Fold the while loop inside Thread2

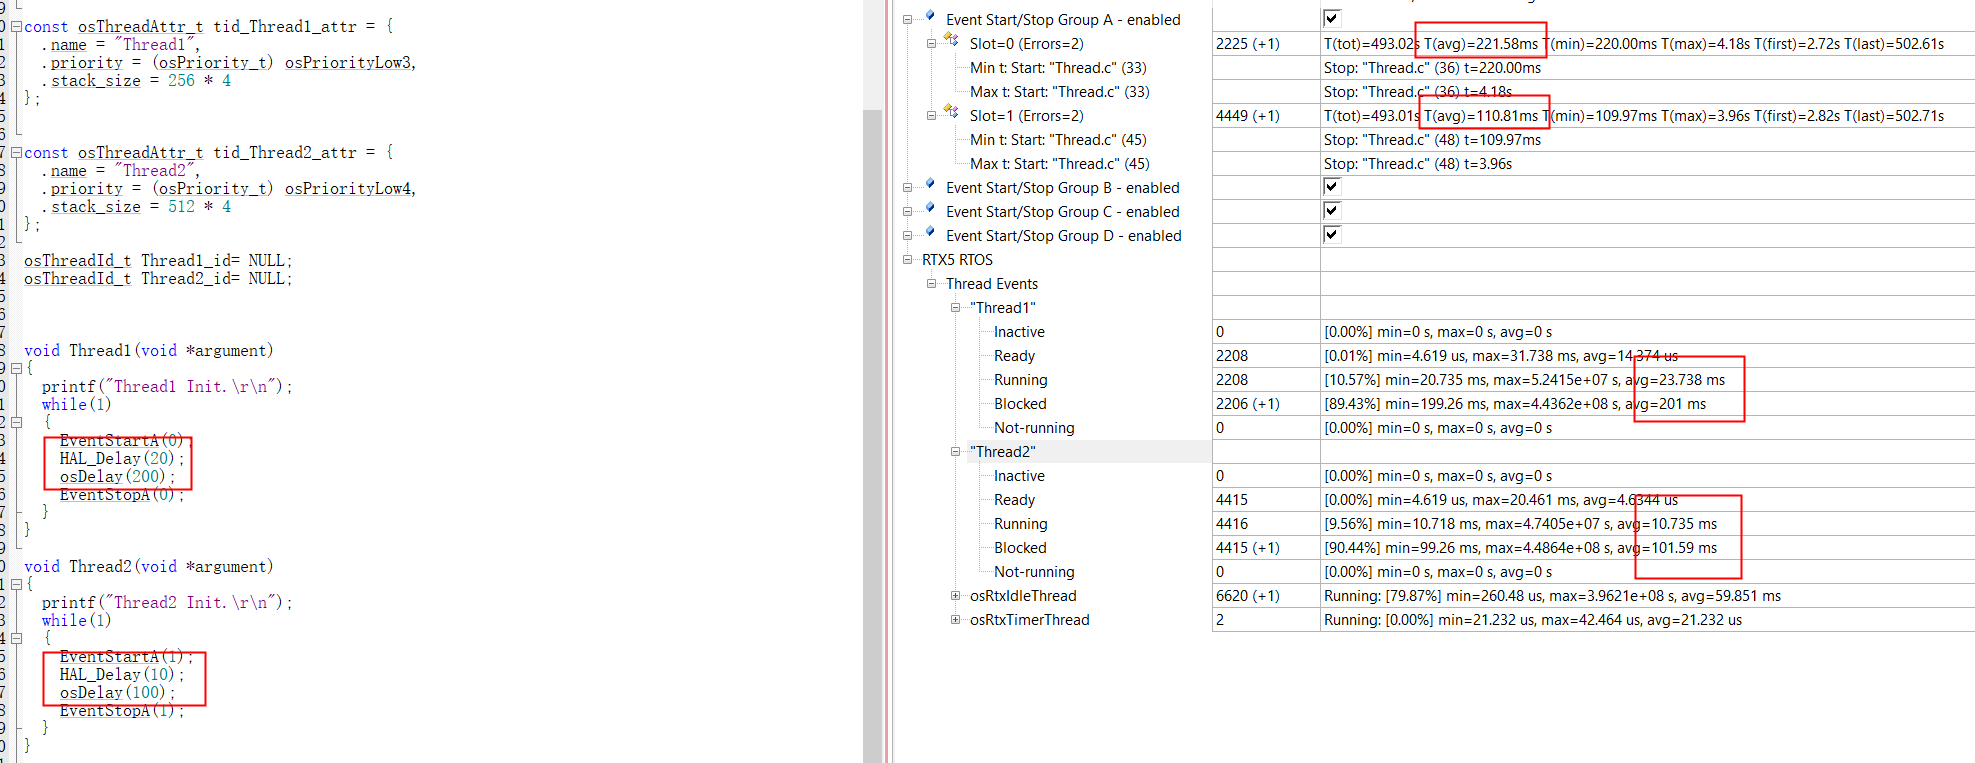(16, 639)
